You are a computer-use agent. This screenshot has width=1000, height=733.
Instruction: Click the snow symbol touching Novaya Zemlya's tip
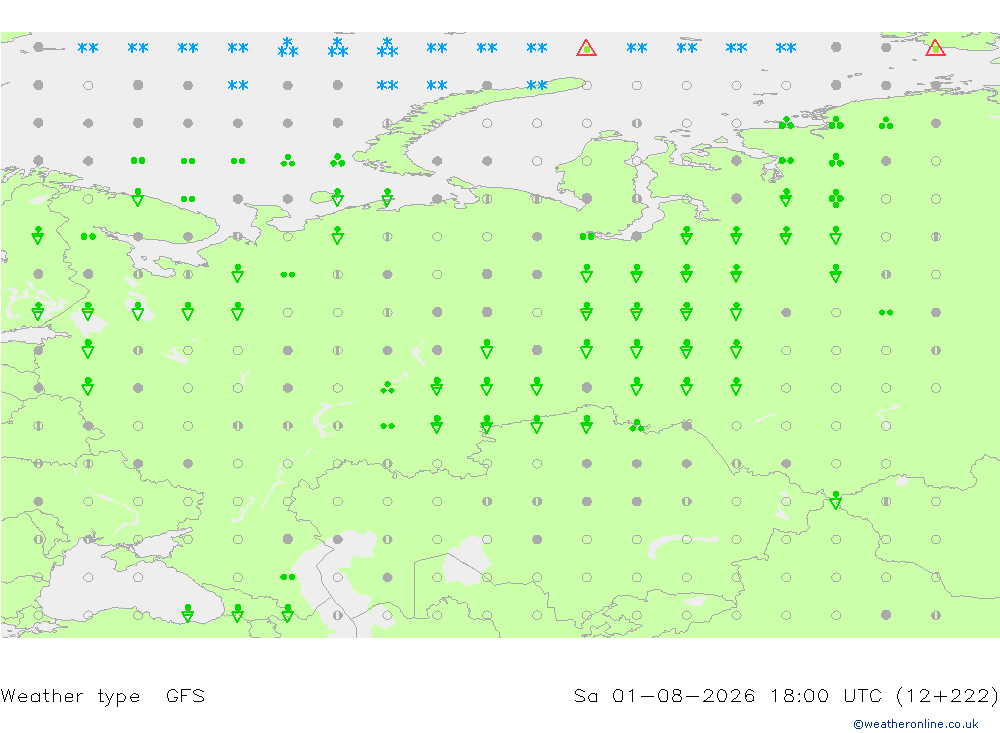click(537, 85)
